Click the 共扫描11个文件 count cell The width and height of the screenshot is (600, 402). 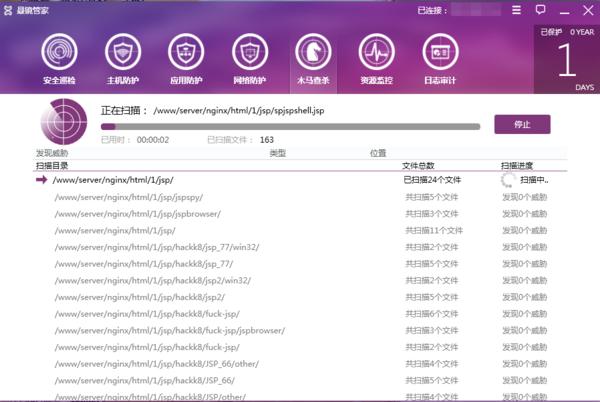(x=434, y=231)
